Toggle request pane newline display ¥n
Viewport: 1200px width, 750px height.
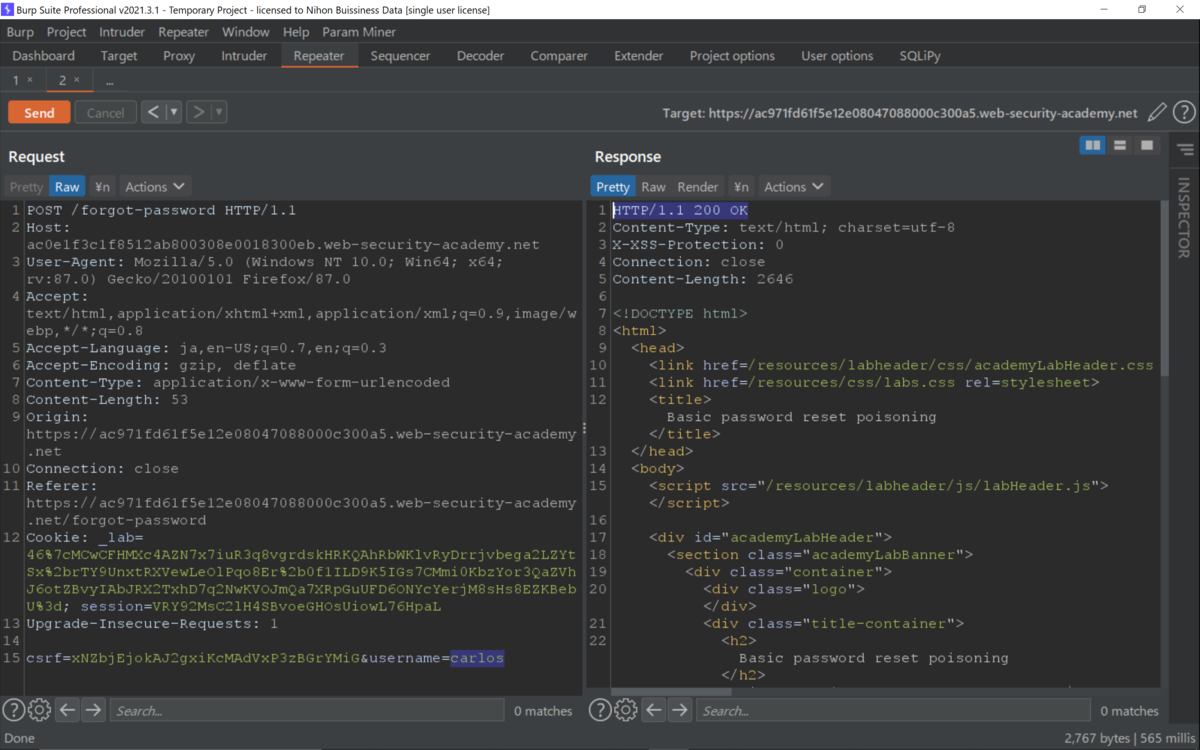coord(102,187)
